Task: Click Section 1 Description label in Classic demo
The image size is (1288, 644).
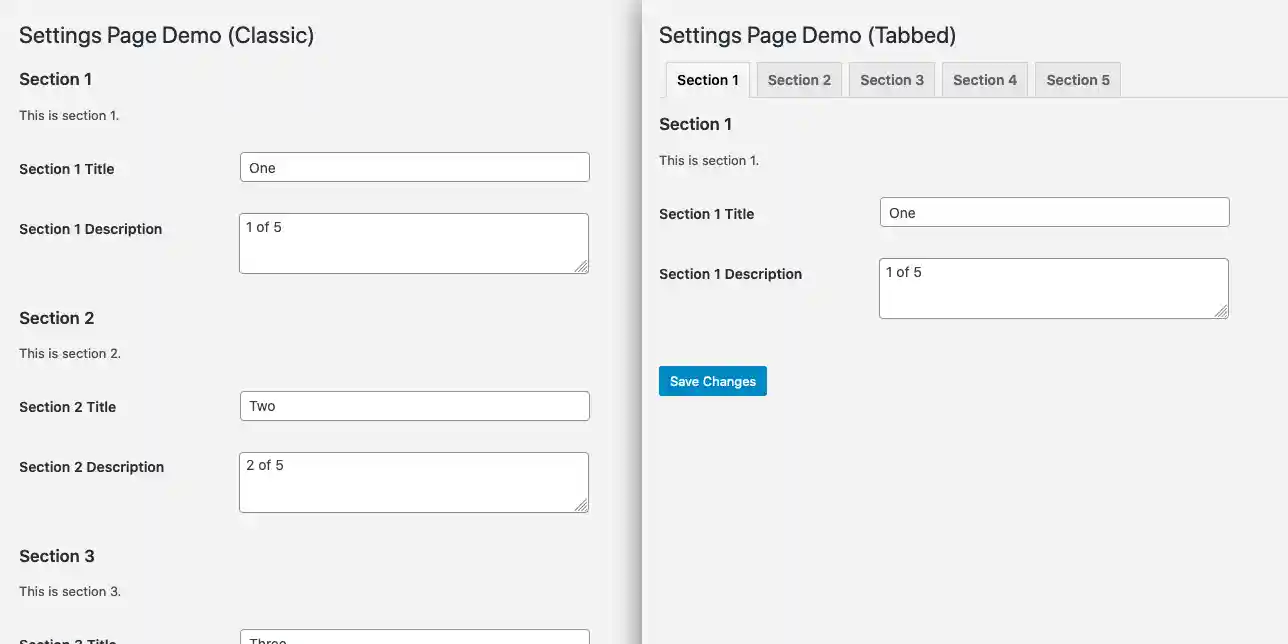Action: tap(91, 229)
